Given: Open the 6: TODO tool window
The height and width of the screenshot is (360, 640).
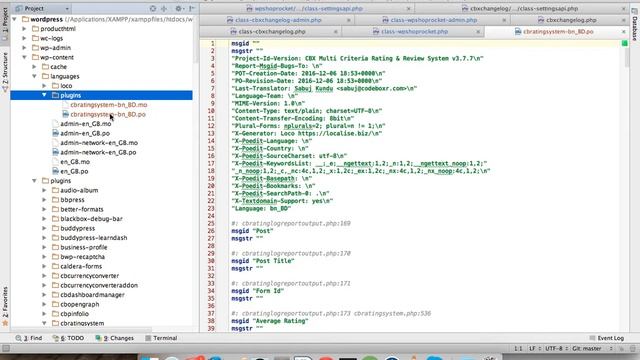Looking at the screenshot, I should click(x=68, y=338).
